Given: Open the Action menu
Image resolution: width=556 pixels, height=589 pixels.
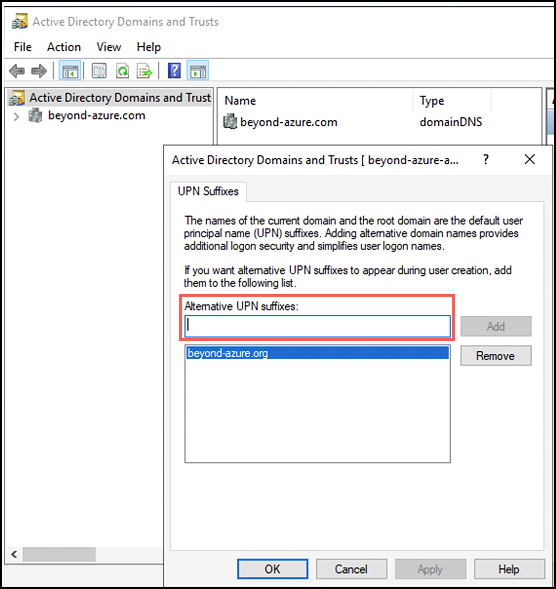Looking at the screenshot, I should pos(64,47).
